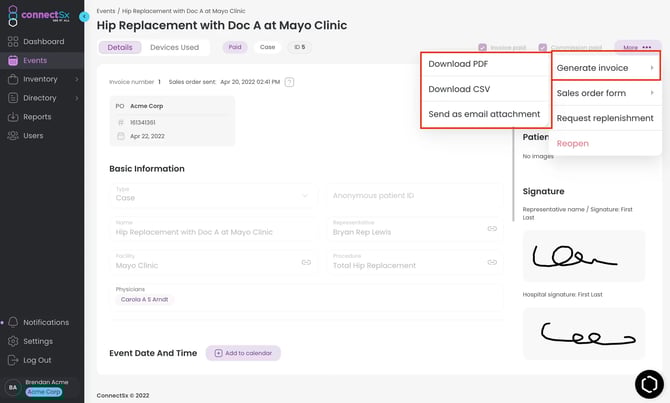Open the Type dropdown showing Case

click(x=213, y=195)
